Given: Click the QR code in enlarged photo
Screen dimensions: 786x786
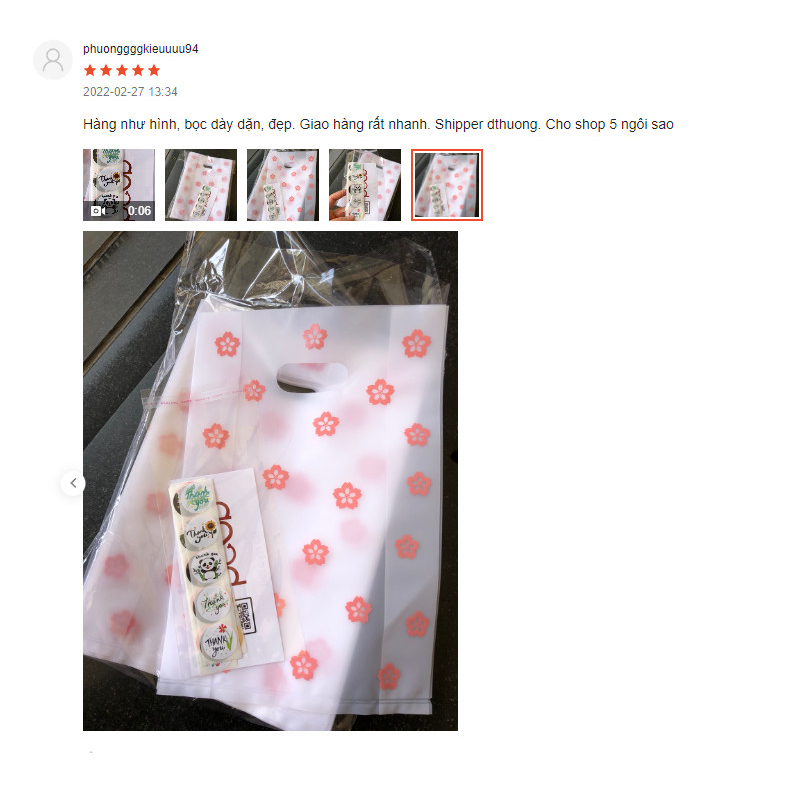Looking at the screenshot, I should (x=246, y=615).
